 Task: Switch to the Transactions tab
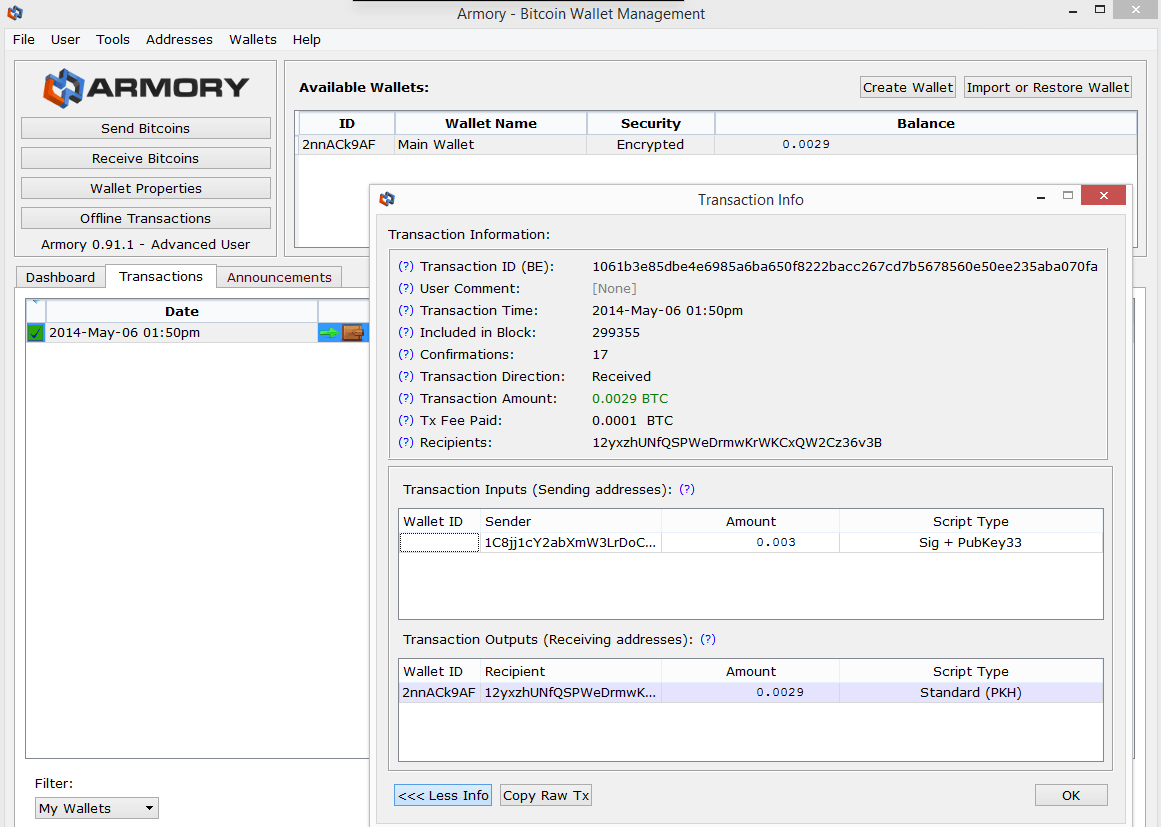tap(161, 276)
